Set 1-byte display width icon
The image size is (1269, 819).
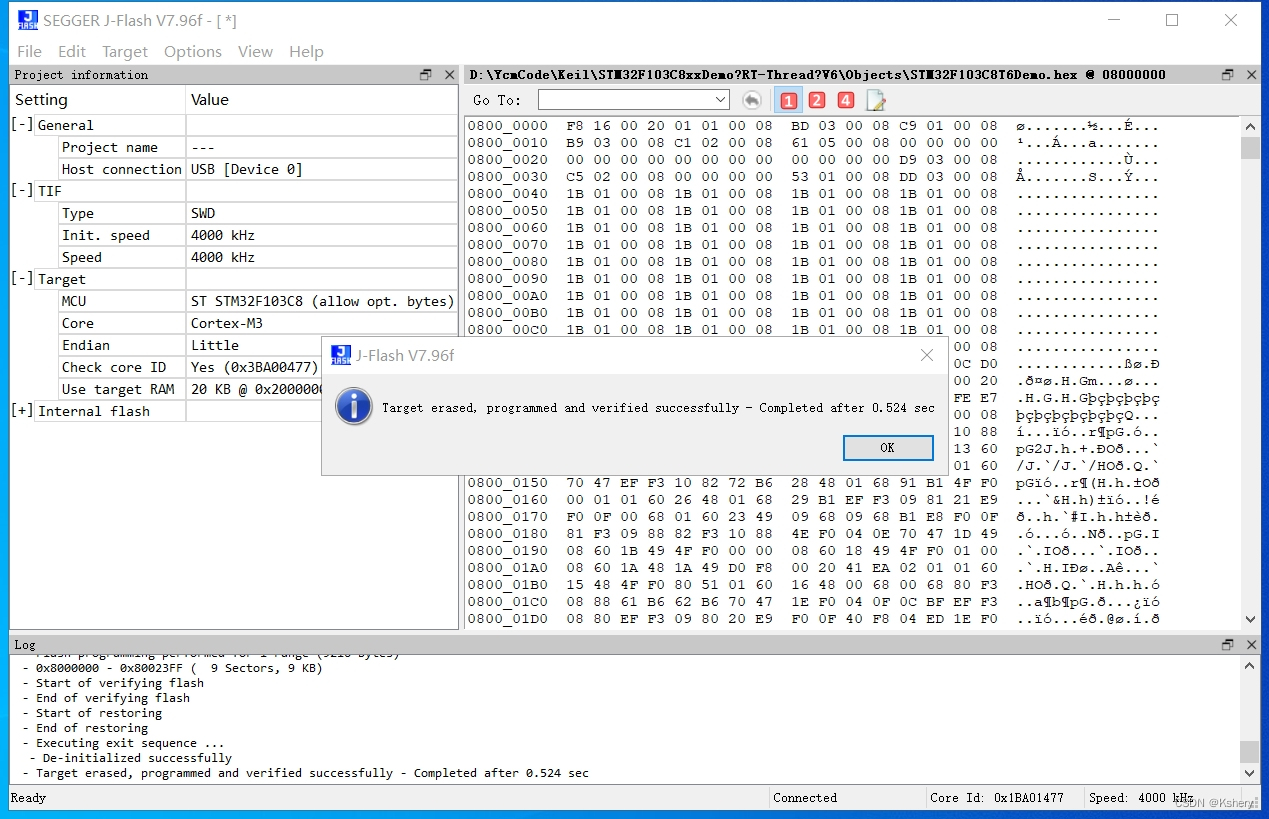tap(788, 100)
